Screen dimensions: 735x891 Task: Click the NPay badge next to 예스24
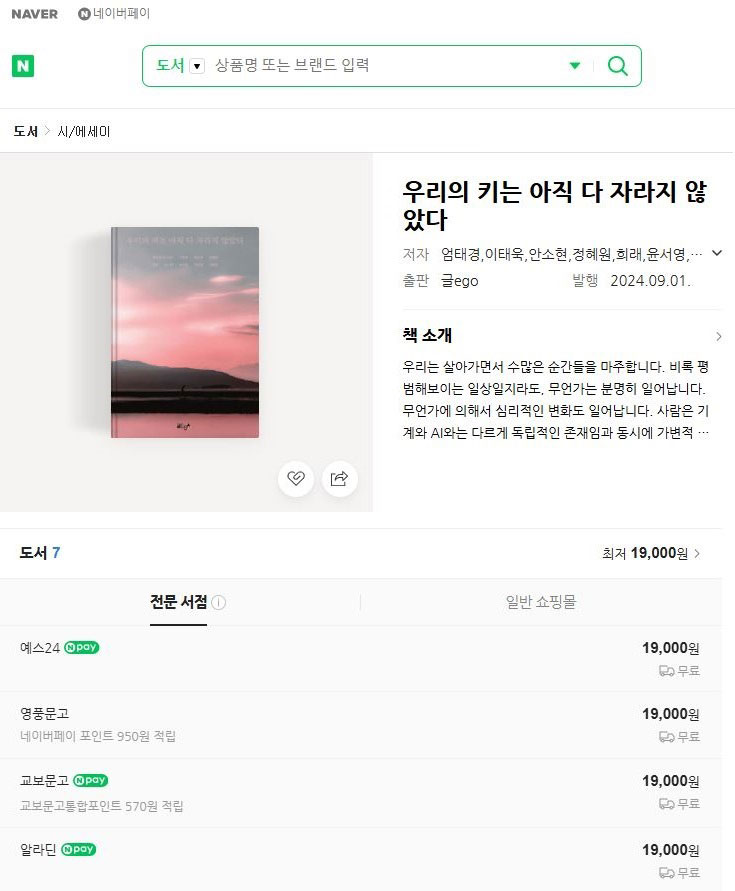pyautogui.click(x=82, y=647)
